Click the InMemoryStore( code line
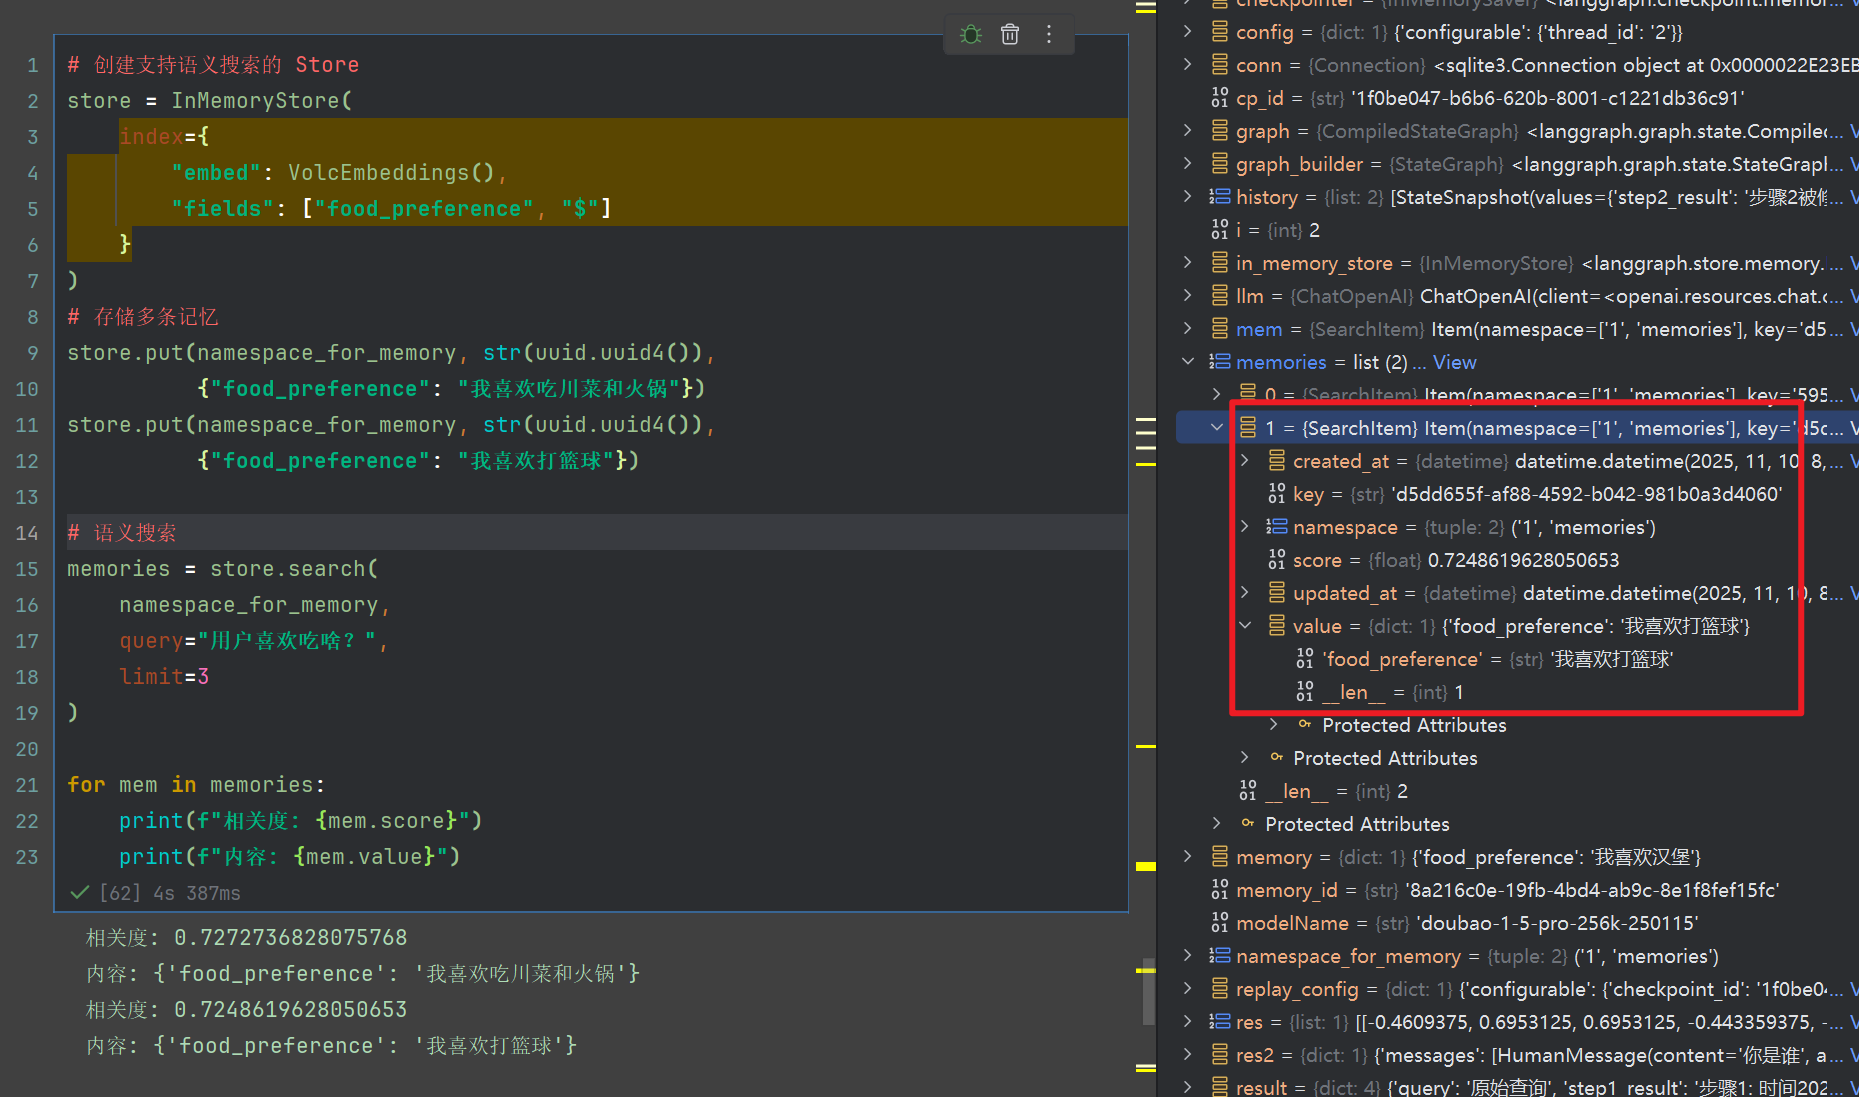The height and width of the screenshot is (1097, 1859). 210,101
